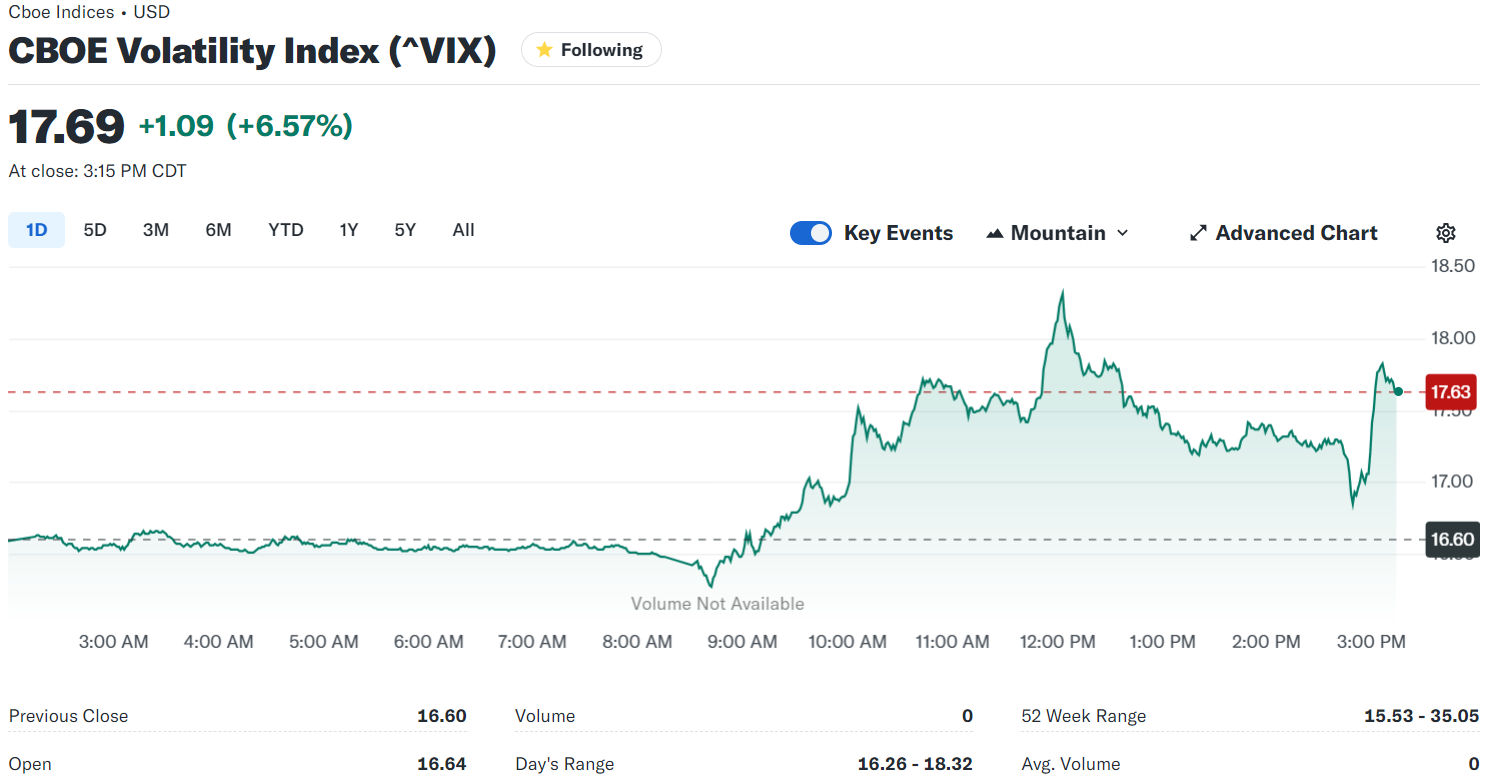The width and height of the screenshot is (1493, 775).
Task: Click the 17.00 y-axis label
Action: 1453,481
